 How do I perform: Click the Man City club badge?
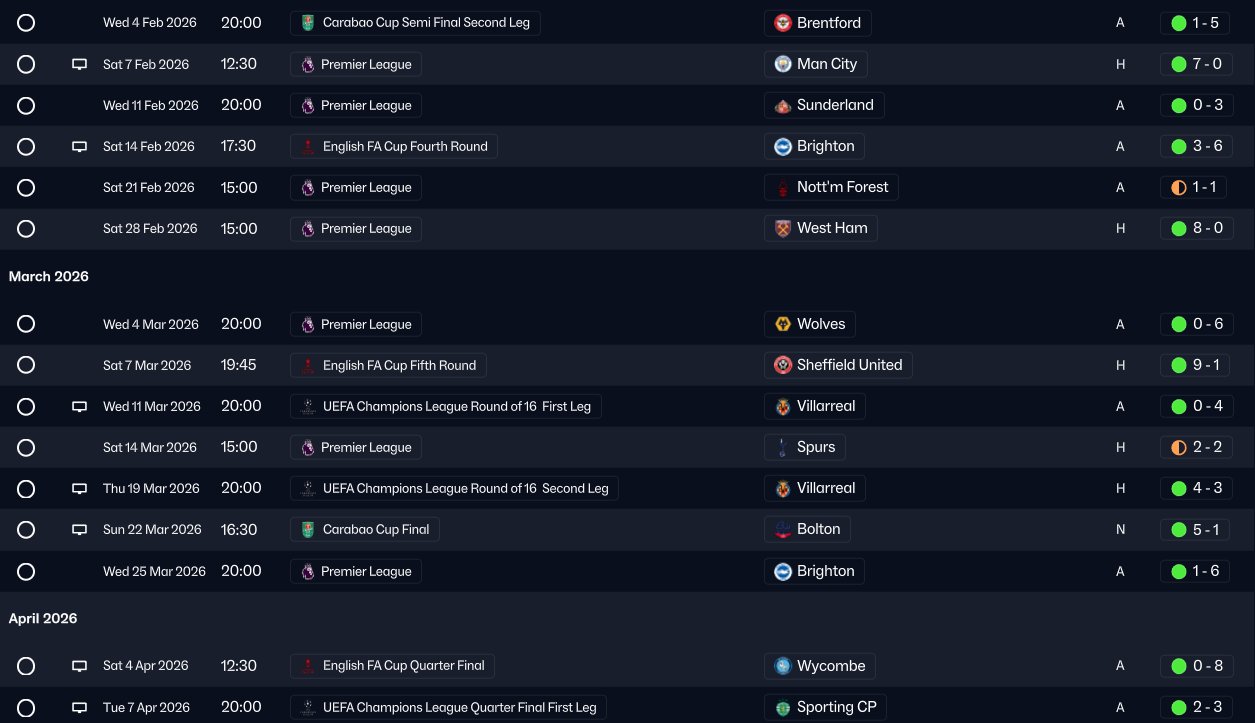[783, 64]
